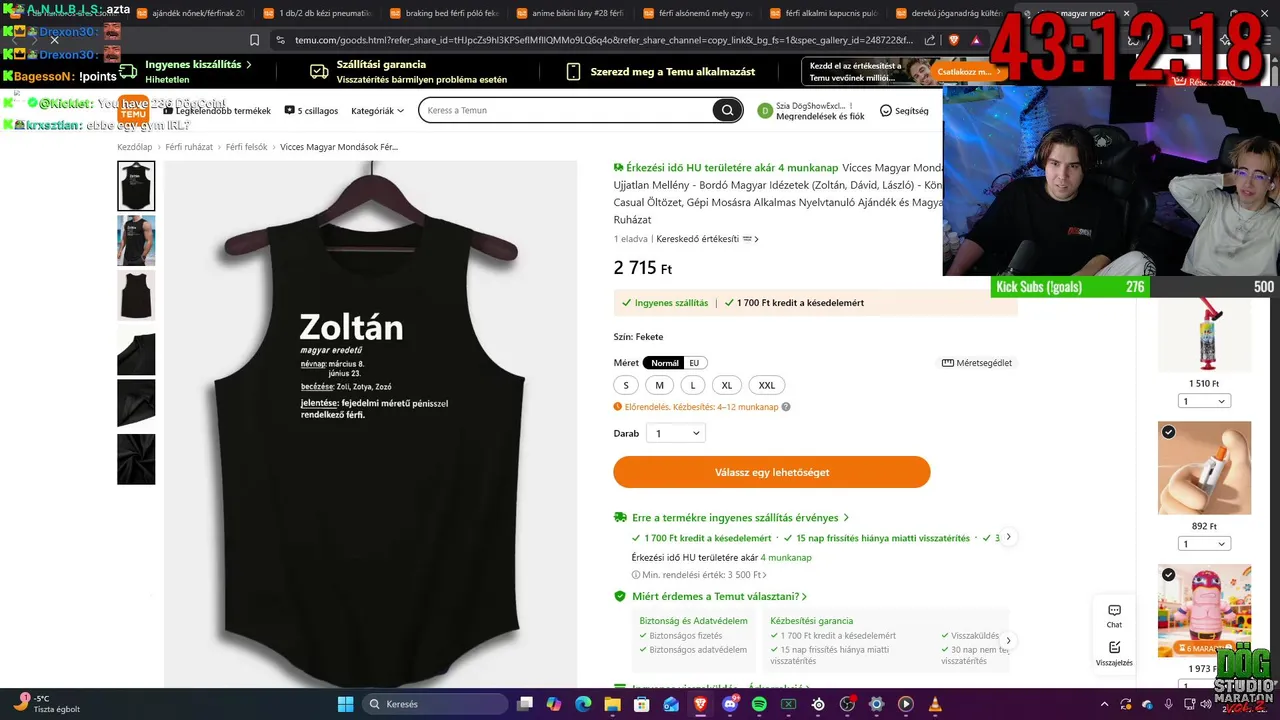Open the Méretsegédlet size guide
The height and width of the screenshot is (720, 1280).
pos(977,363)
